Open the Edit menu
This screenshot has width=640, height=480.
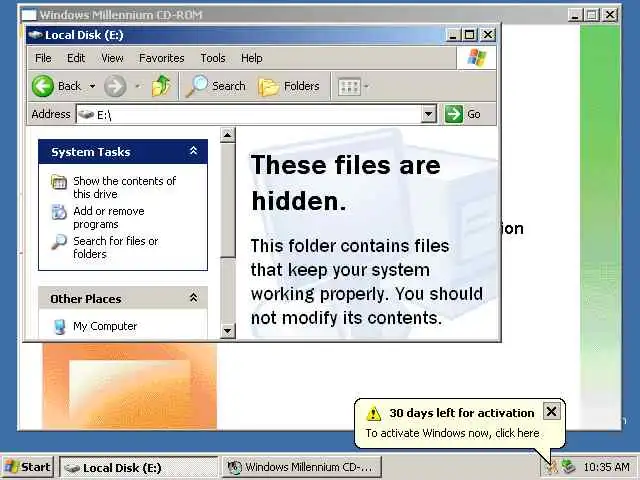click(76, 58)
